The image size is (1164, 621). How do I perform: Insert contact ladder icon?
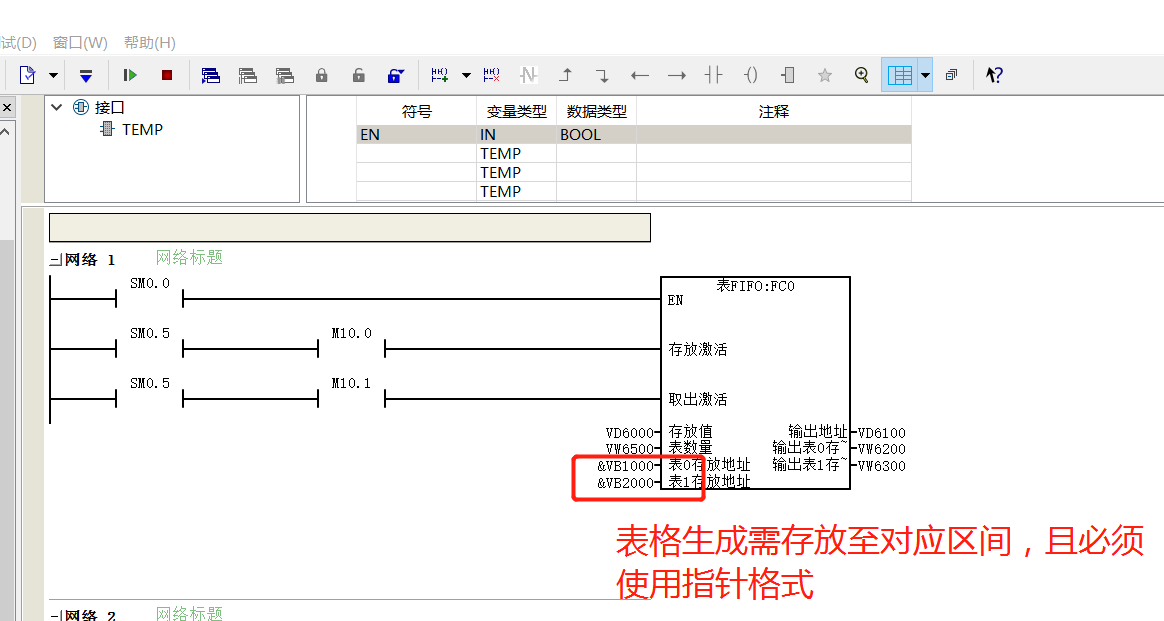[713, 75]
